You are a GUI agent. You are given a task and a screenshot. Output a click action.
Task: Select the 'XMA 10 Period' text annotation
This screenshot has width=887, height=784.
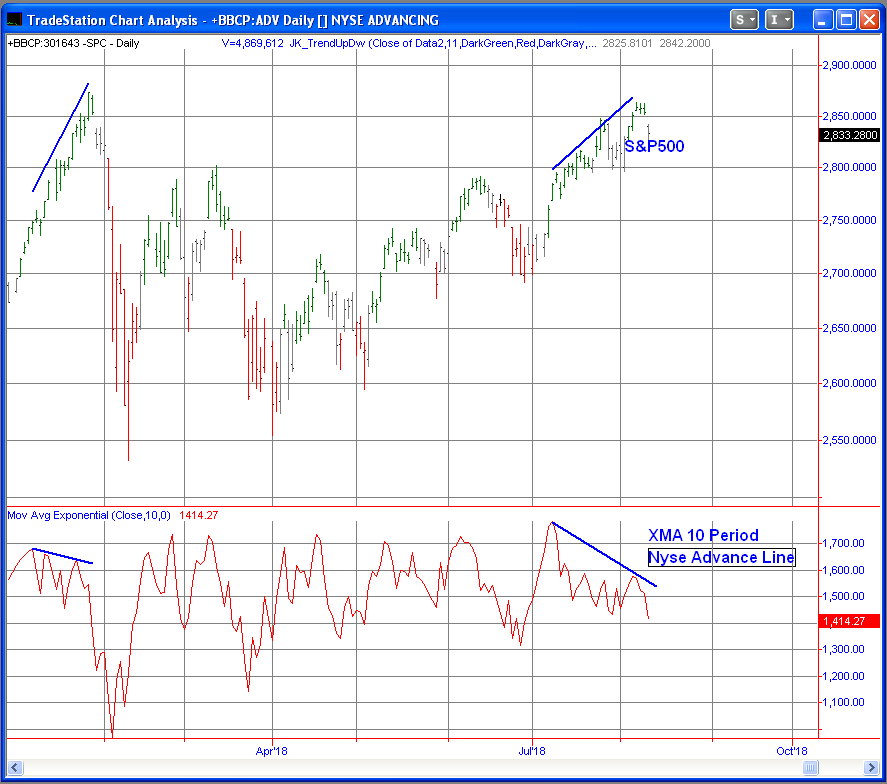703,535
